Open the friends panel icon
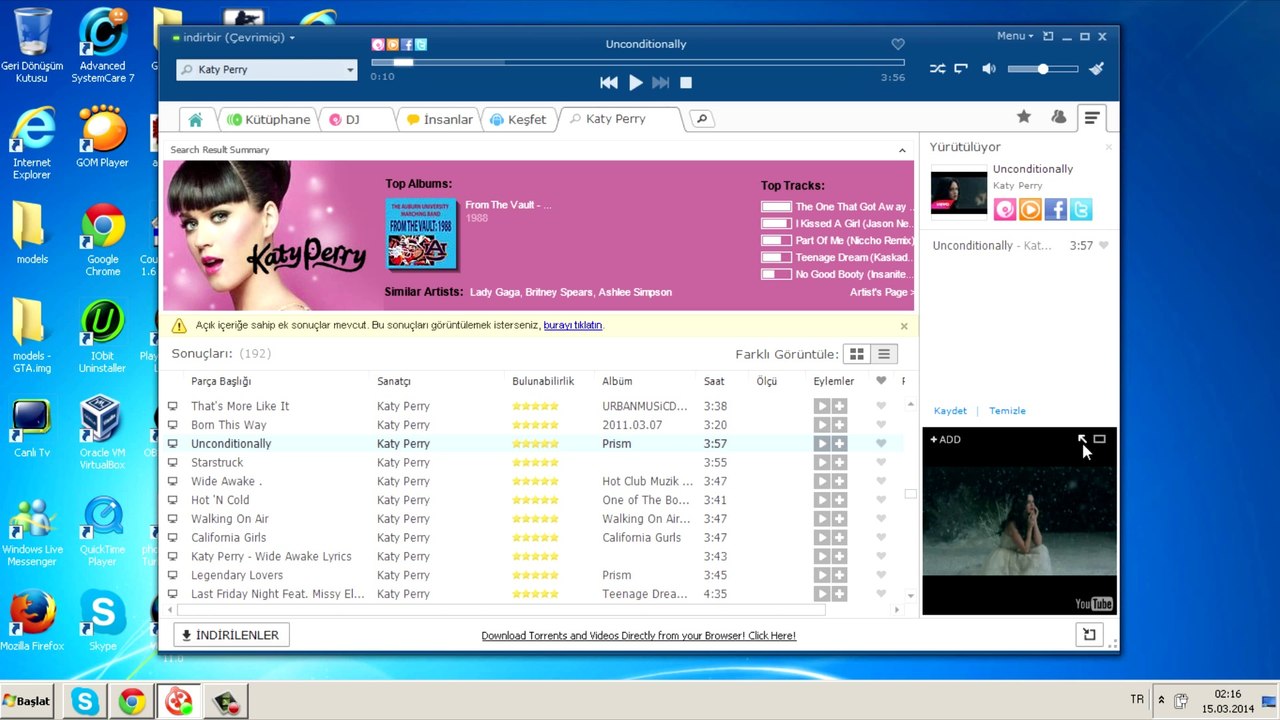The image size is (1280, 720). (x=1058, y=117)
